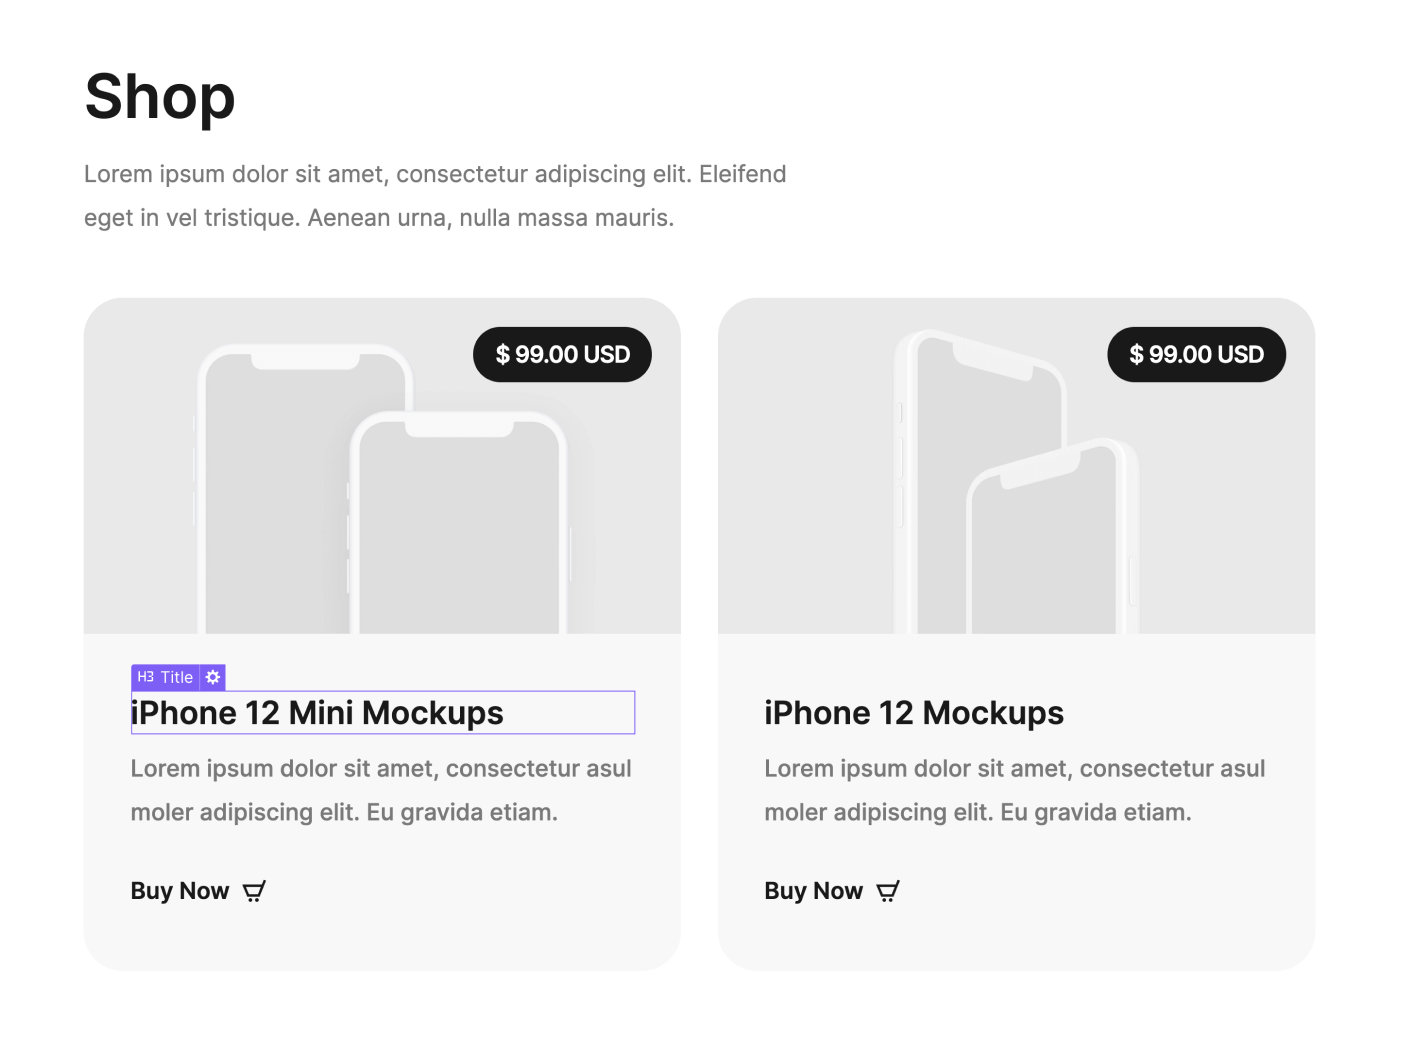The width and height of the screenshot is (1403, 1056).
Task: Click the iPhone mockup image on the left card
Action: [380, 470]
